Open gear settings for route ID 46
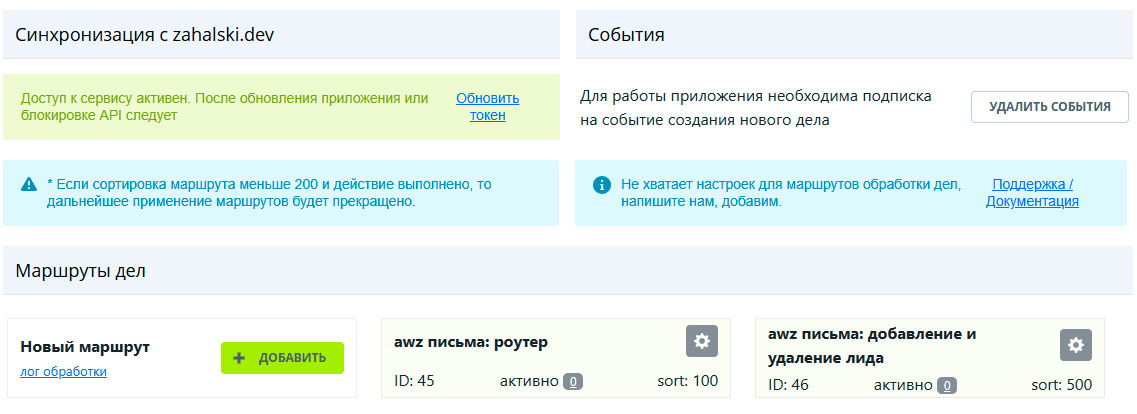The height and width of the screenshot is (414, 1137). tap(1075, 345)
